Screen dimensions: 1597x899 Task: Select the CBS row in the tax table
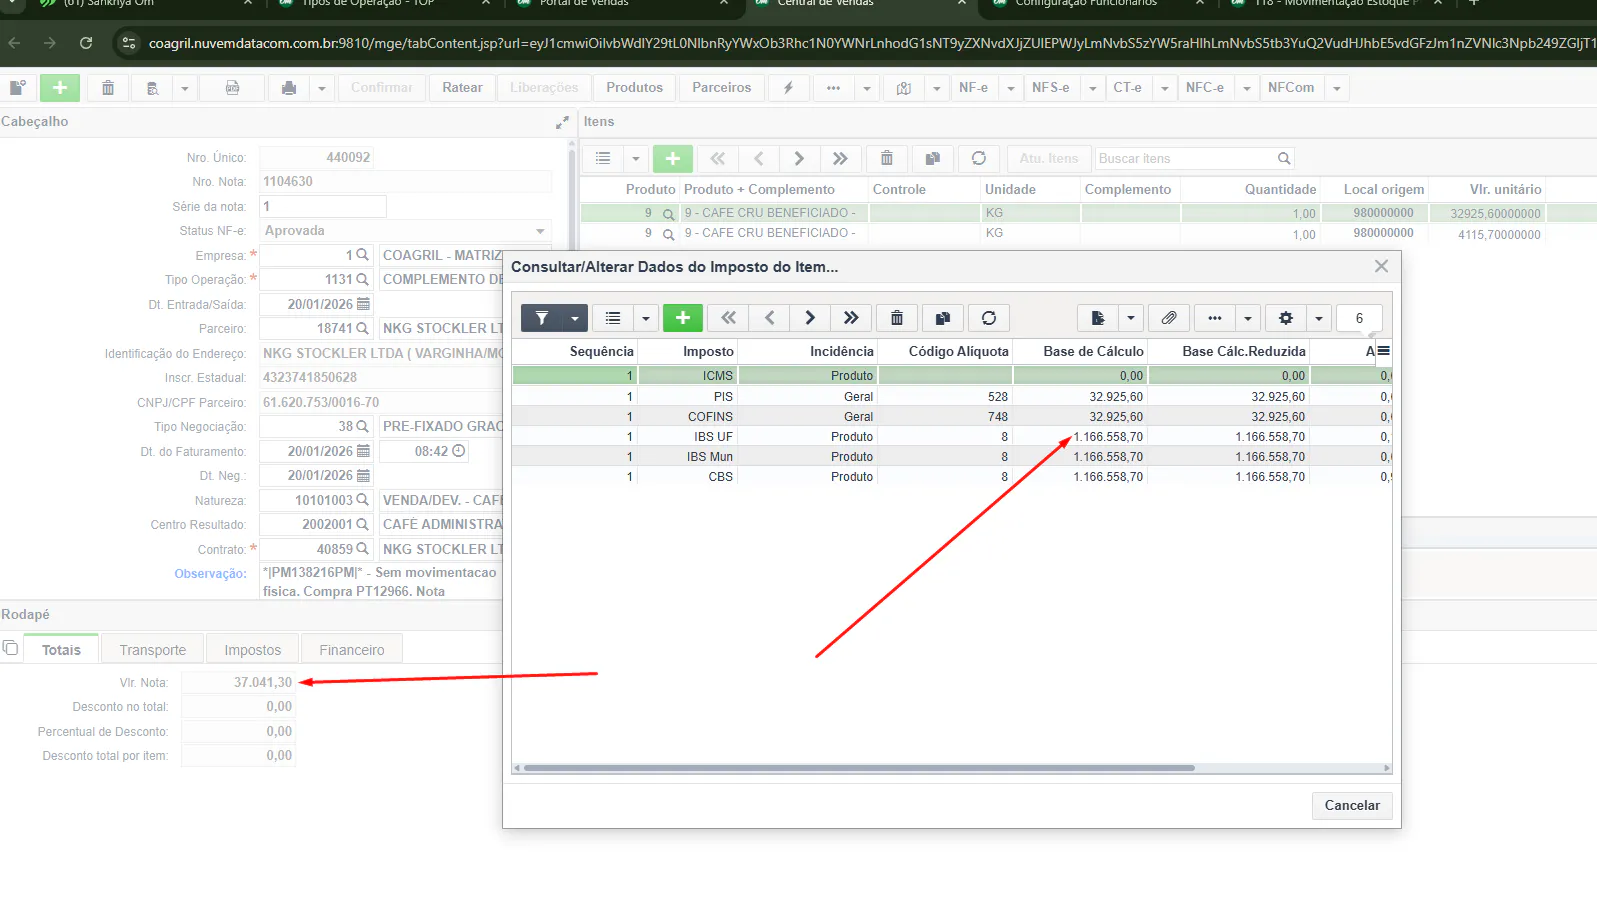click(951, 477)
